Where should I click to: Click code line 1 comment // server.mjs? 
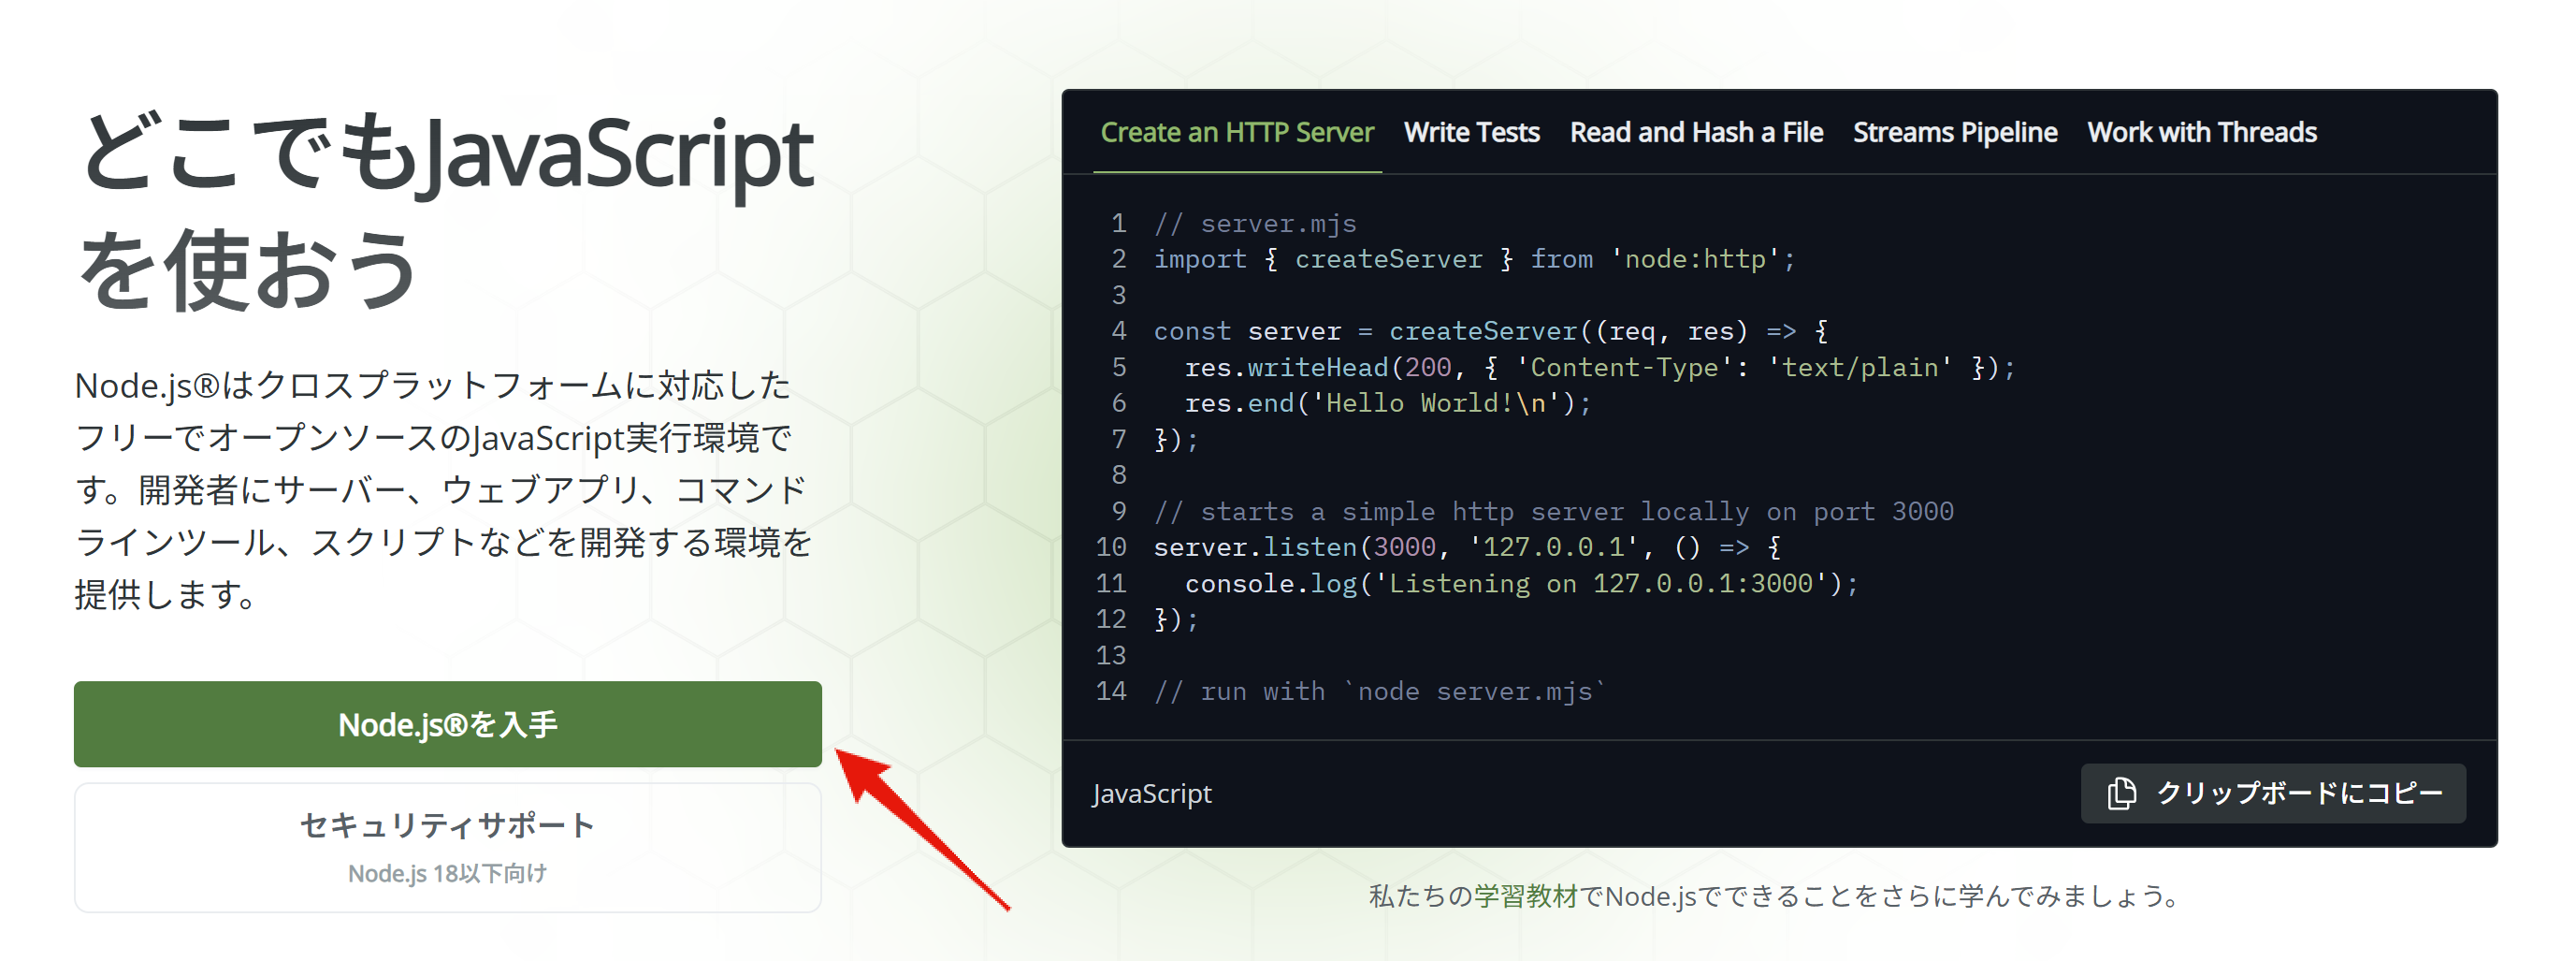(1255, 223)
